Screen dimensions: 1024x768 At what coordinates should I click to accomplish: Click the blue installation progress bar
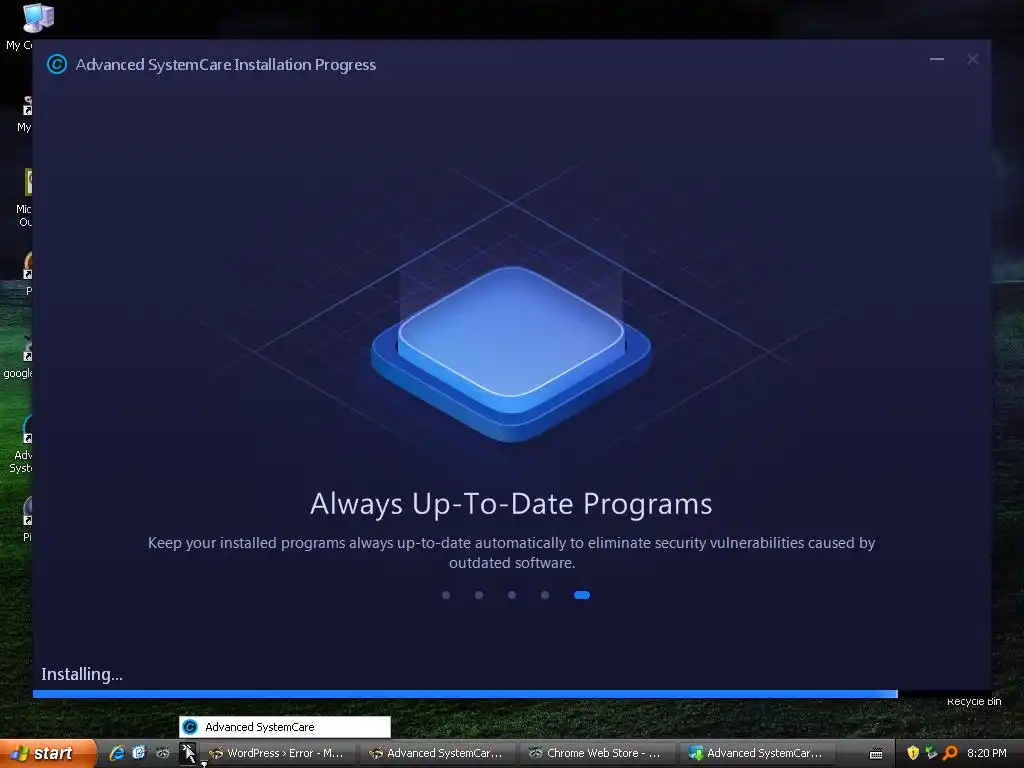465,694
